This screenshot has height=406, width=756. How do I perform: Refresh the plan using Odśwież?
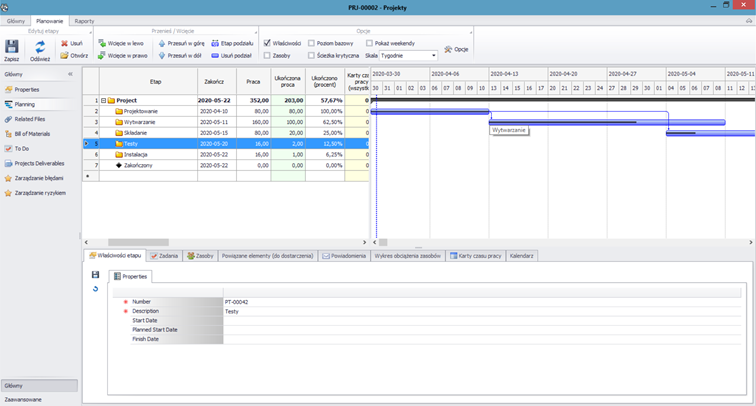pos(40,50)
